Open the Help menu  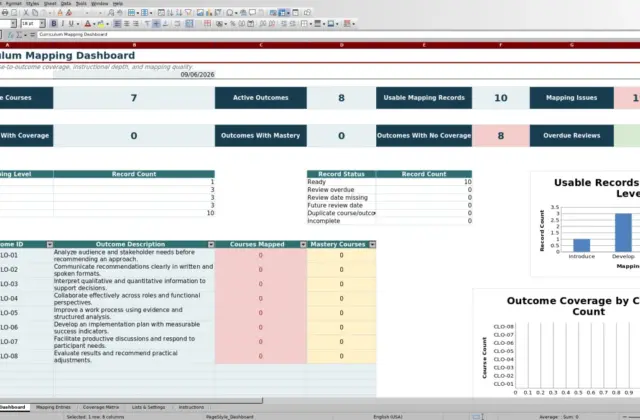(x=118, y=3)
